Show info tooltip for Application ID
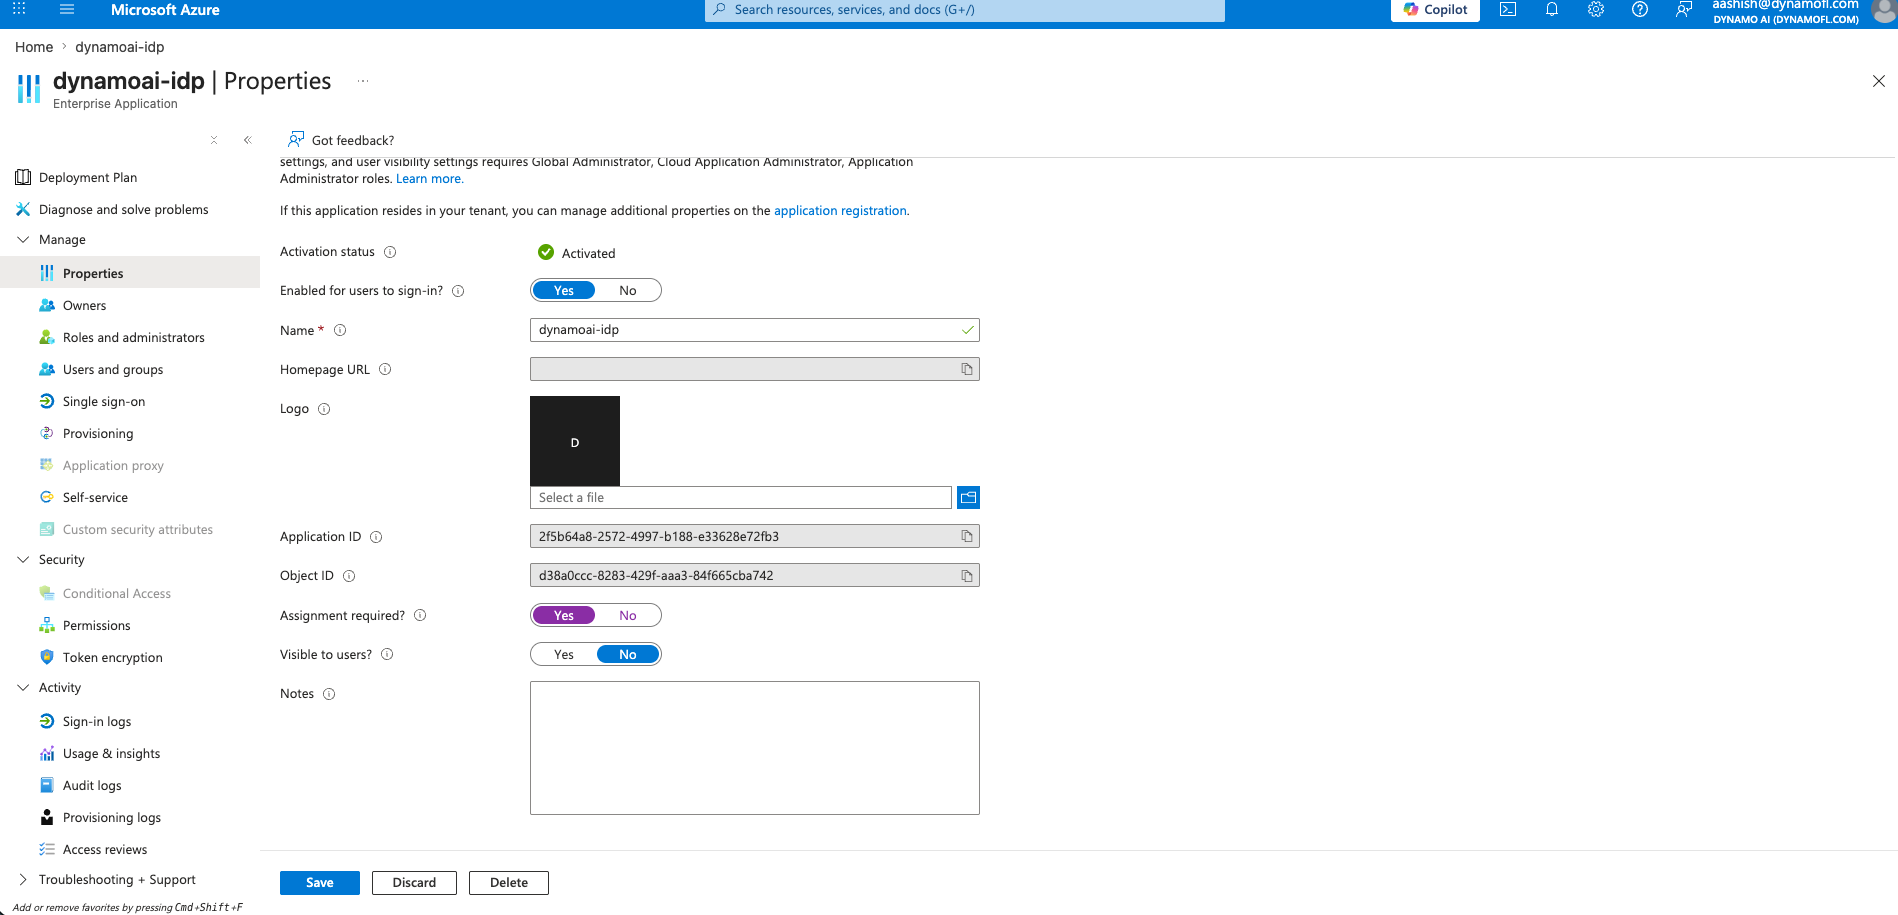 click(x=376, y=537)
